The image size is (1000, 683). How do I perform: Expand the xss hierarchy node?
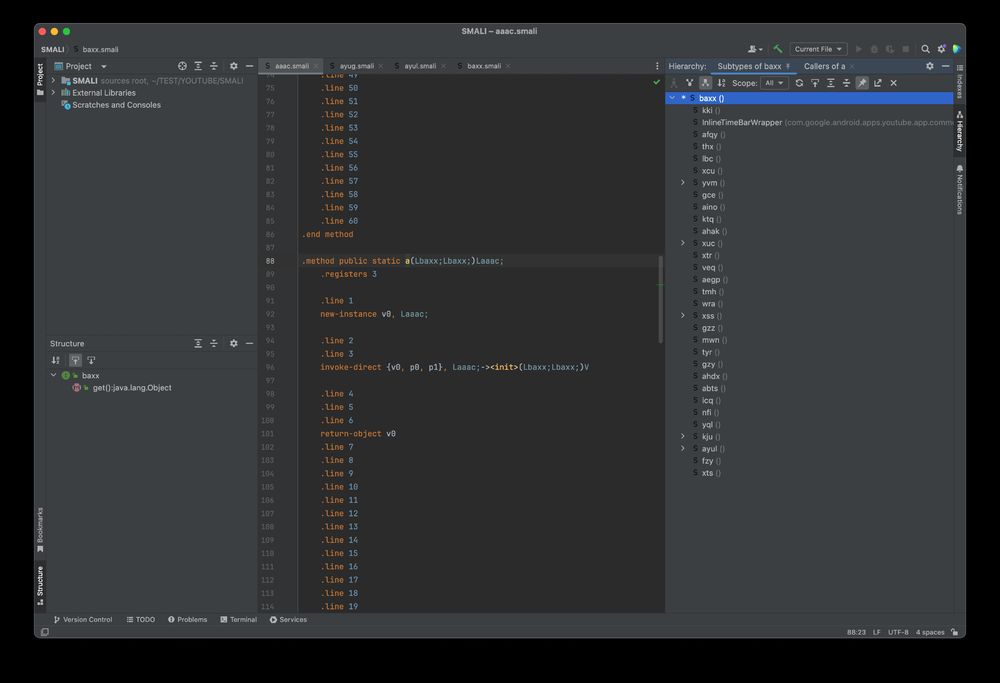(x=683, y=316)
